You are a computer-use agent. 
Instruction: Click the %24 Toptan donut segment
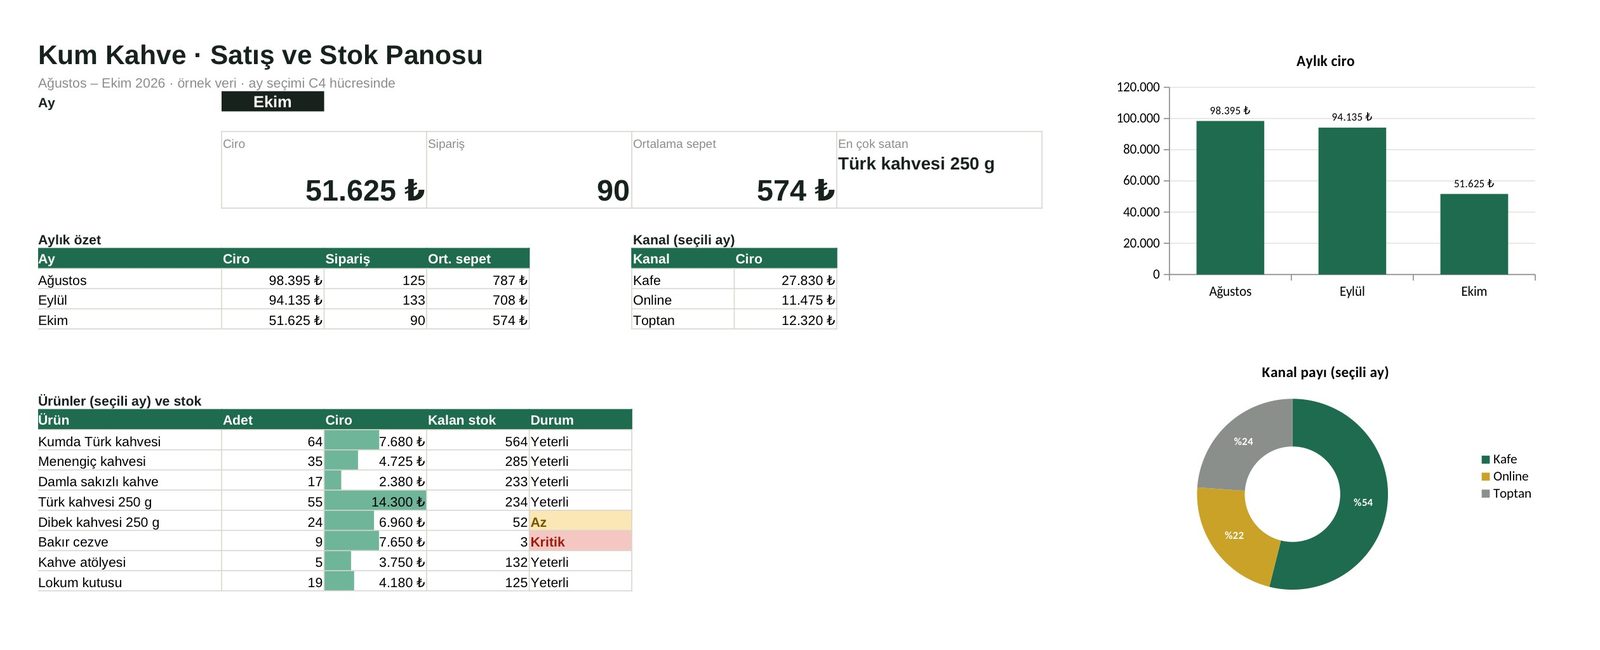coord(1243,441)
